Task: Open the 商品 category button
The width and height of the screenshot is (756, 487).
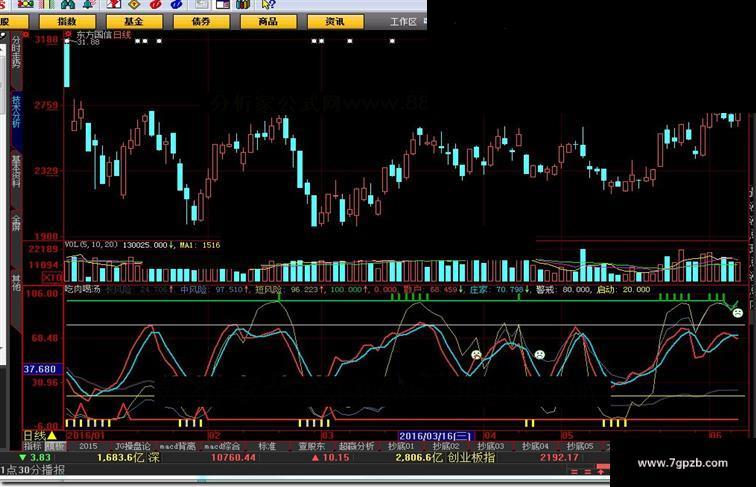Action: (x=268, y=21)
